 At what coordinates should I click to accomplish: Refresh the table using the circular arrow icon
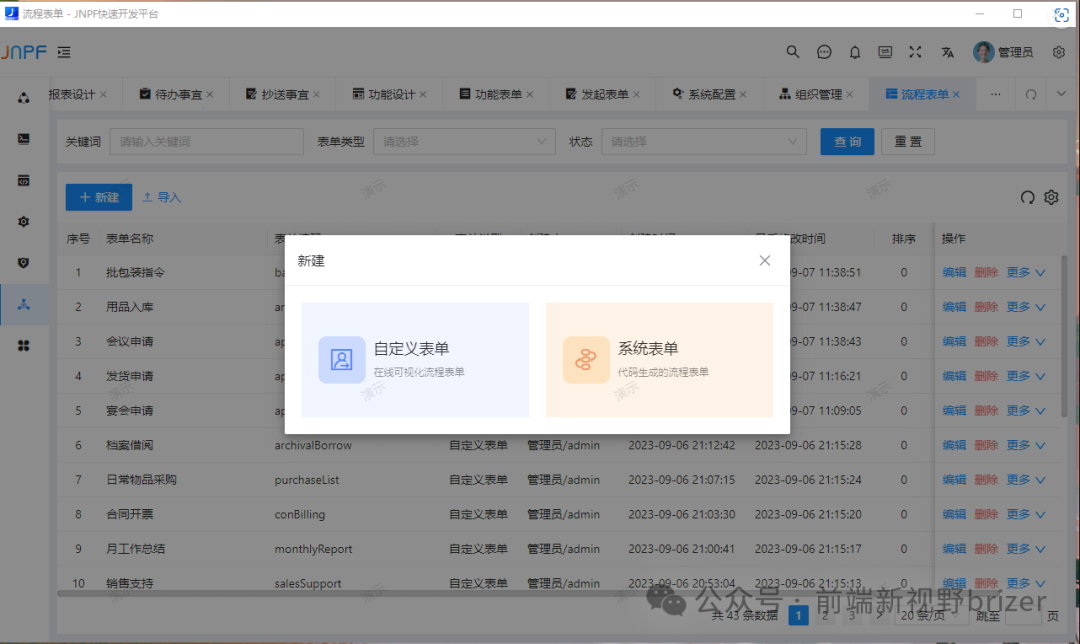(1027, 197)
